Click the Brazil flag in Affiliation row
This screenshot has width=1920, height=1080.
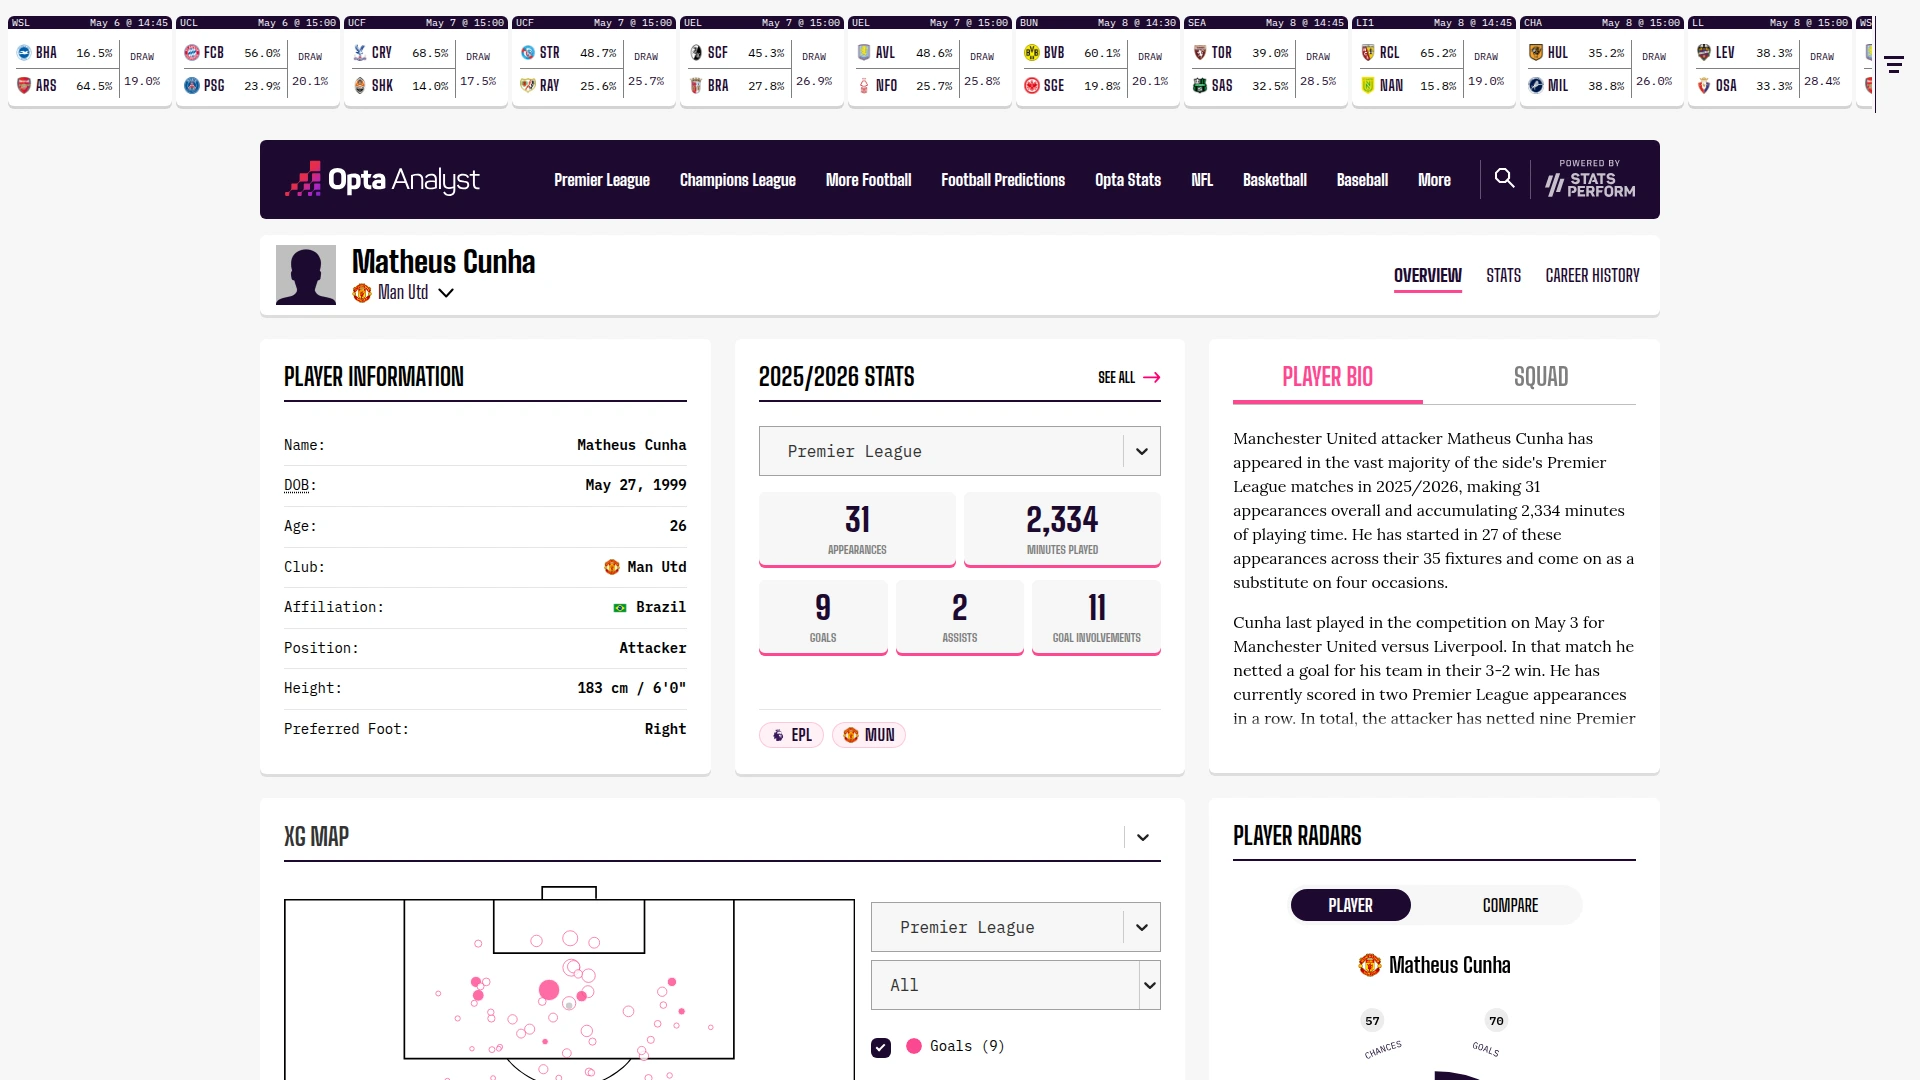pos(620,607)
